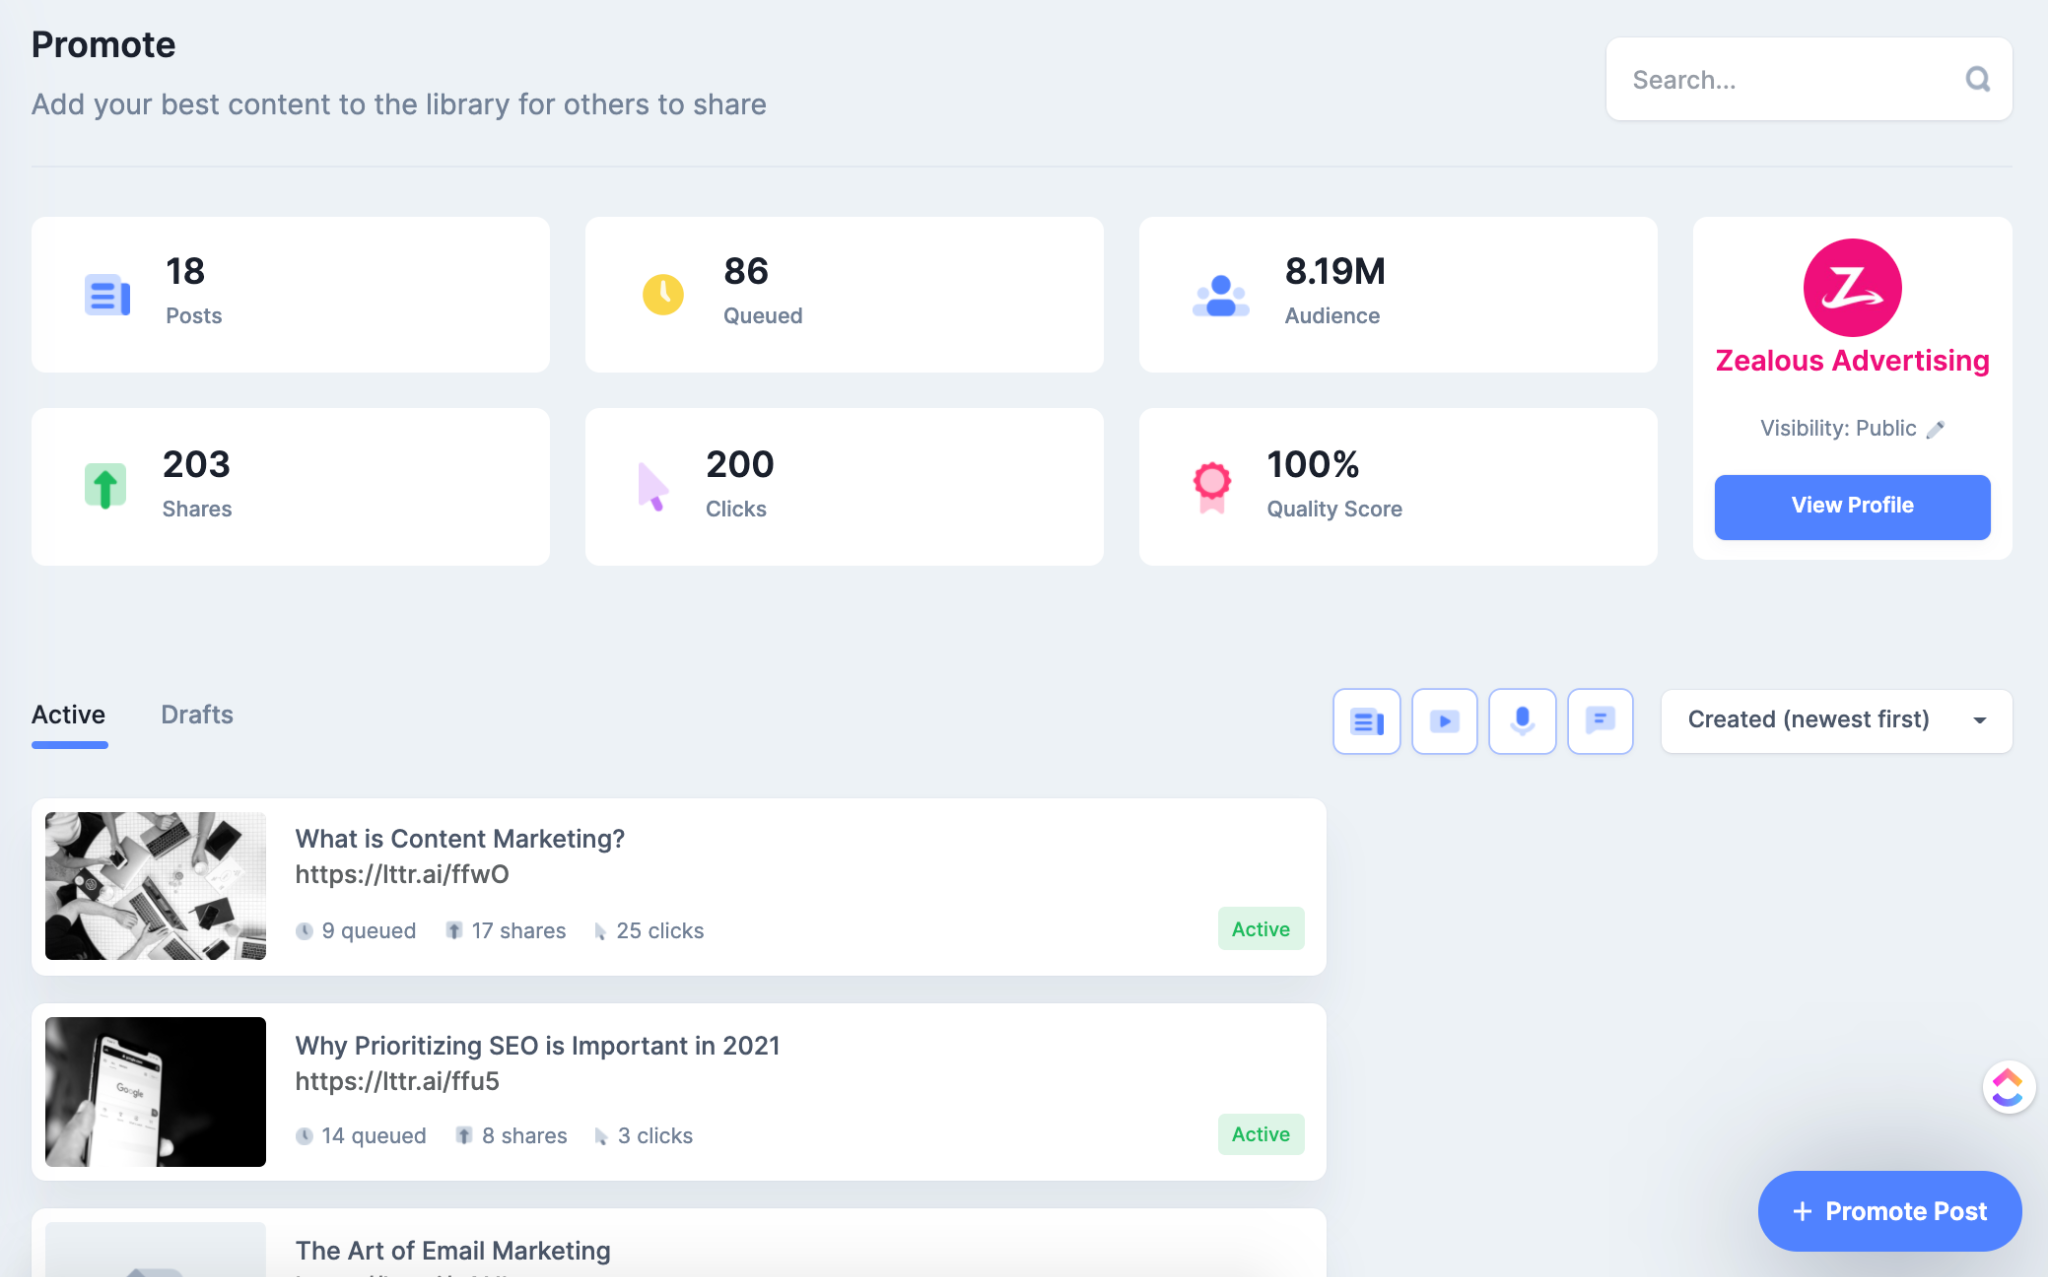
Task: Filter posts by comment message type
Action: [1600, 721]
